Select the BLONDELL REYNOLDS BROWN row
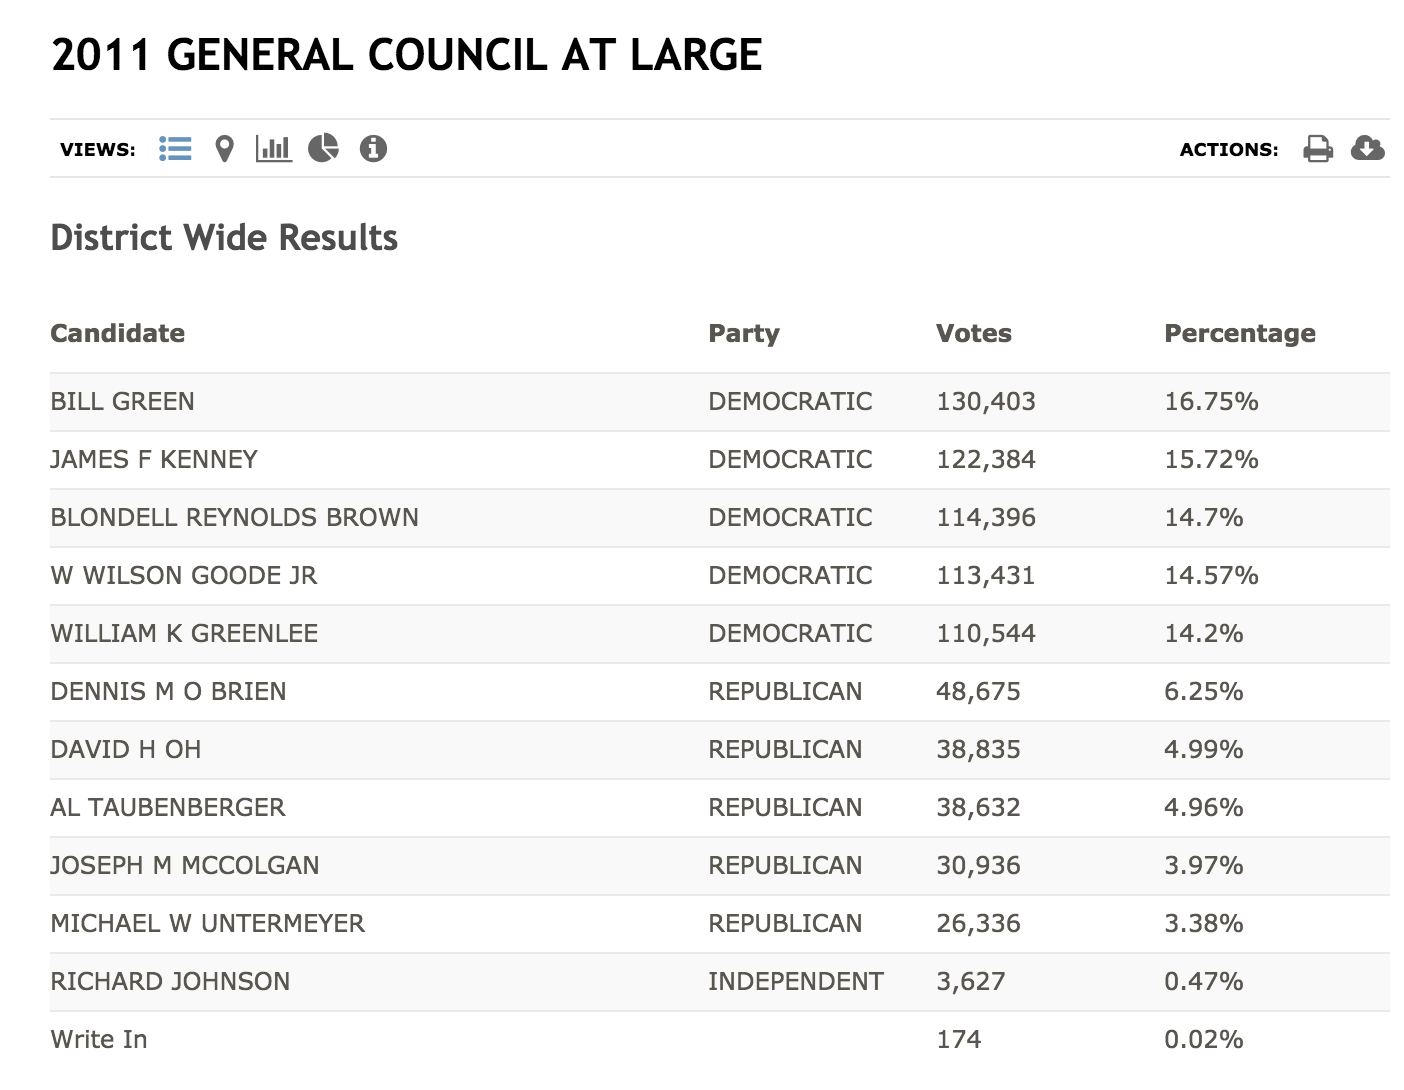This screenshot has height=1090, width=1404. (x=720, y=518)
